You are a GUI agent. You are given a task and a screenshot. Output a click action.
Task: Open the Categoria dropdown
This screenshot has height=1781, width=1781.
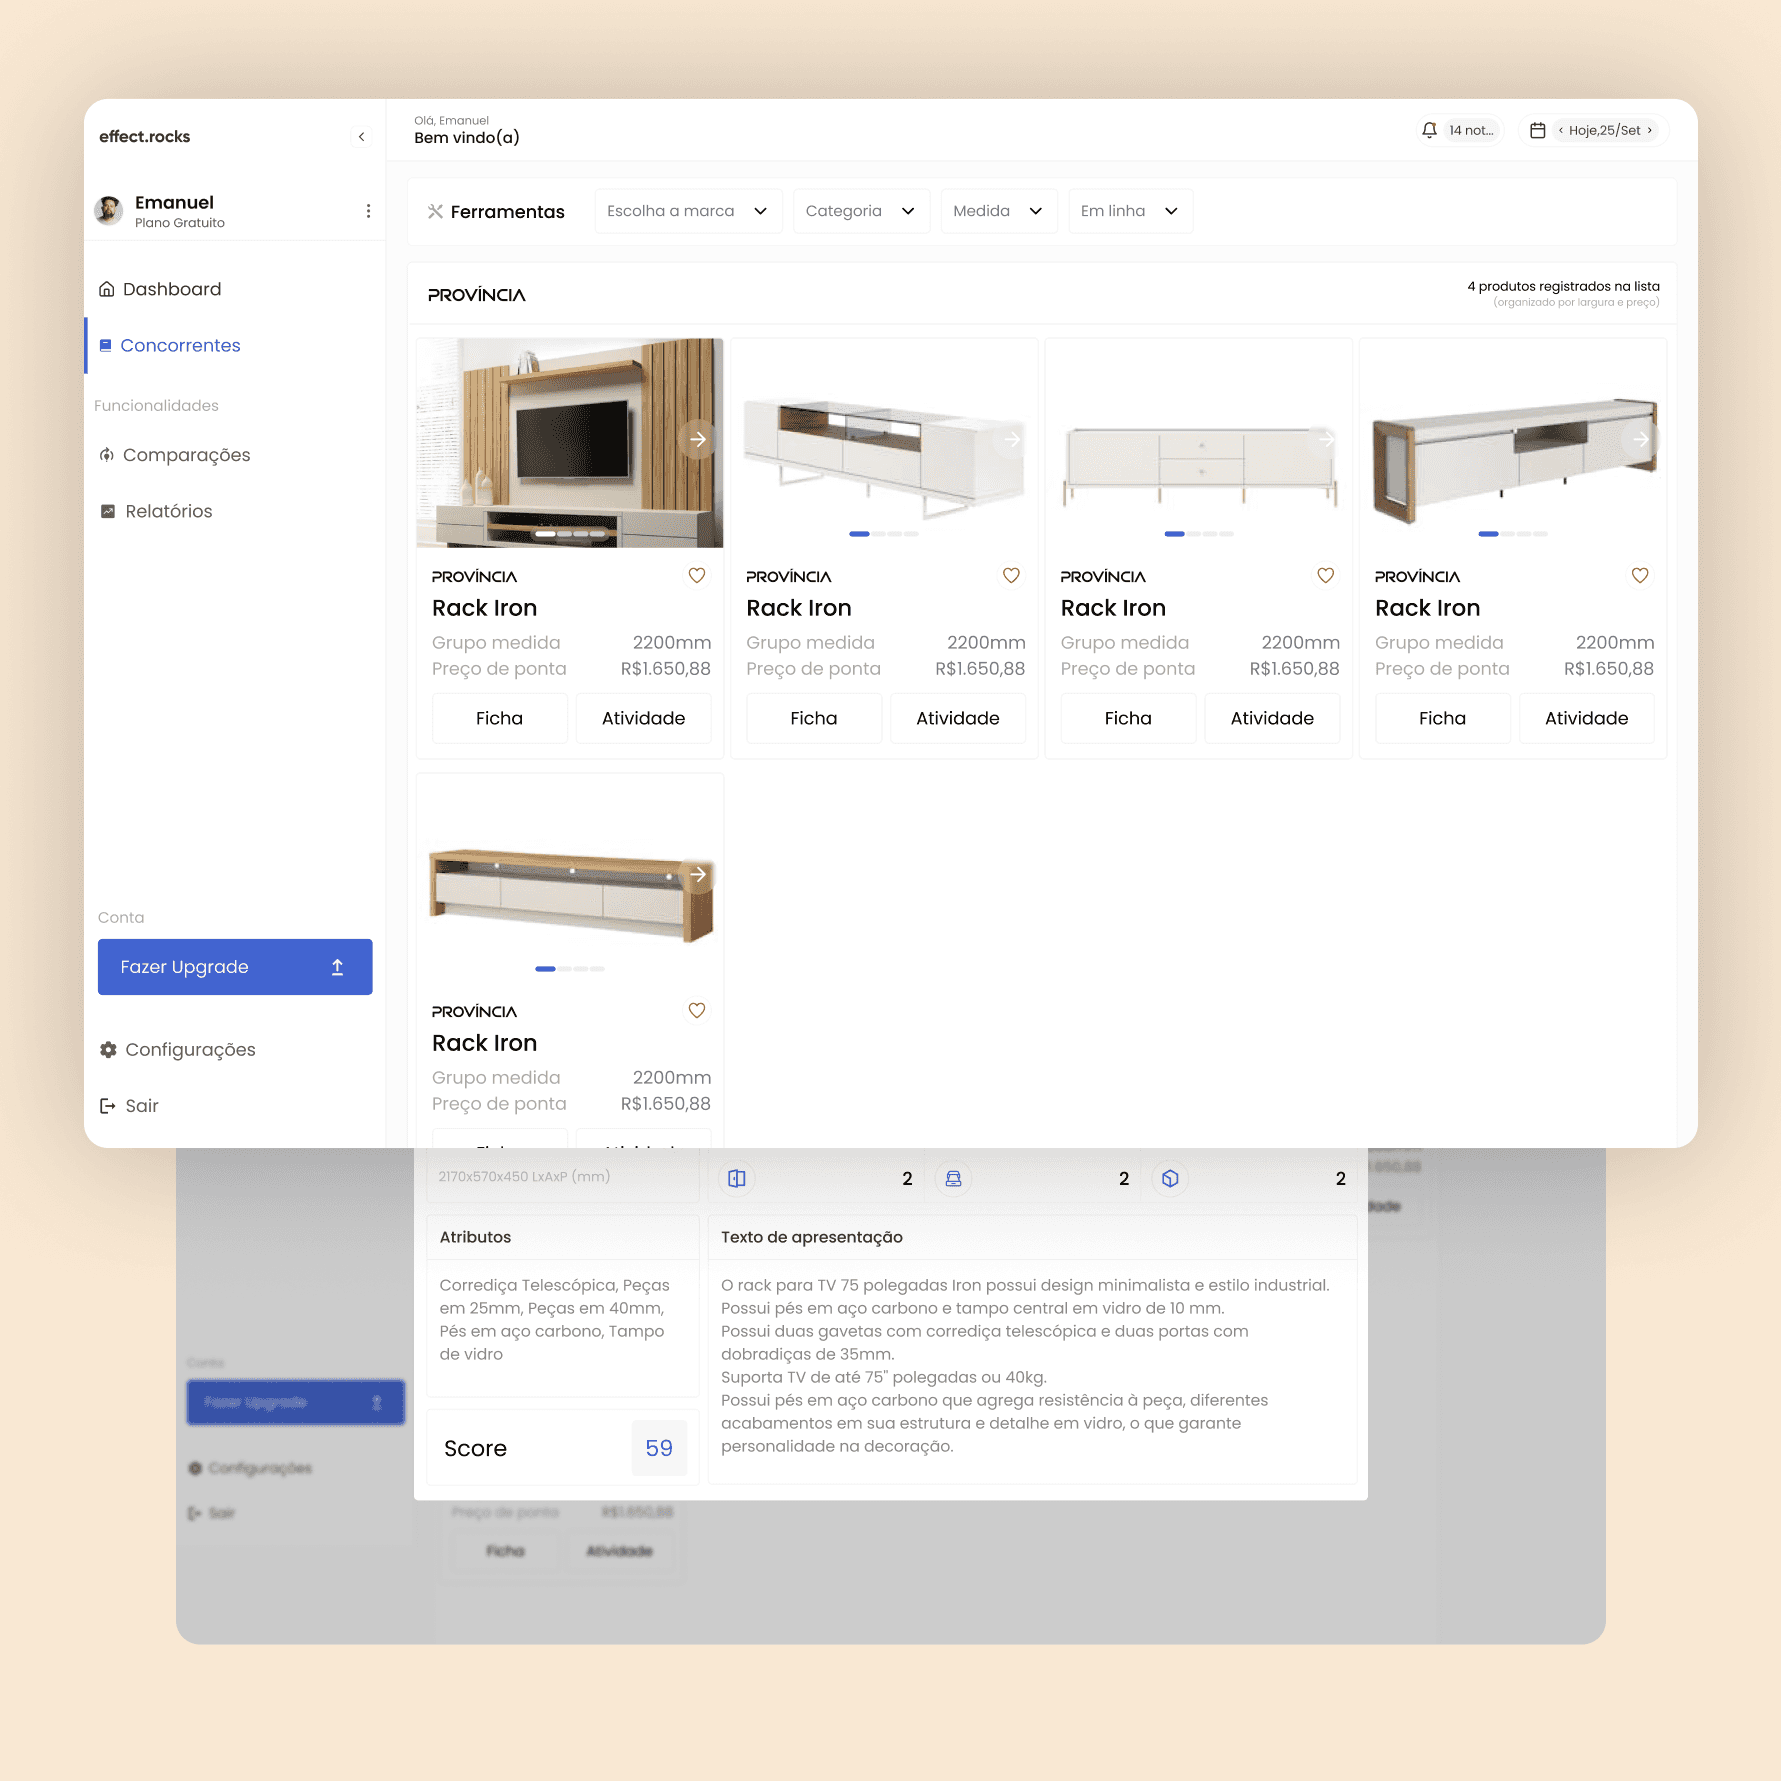pyautogui.click(x=861, y=211)
